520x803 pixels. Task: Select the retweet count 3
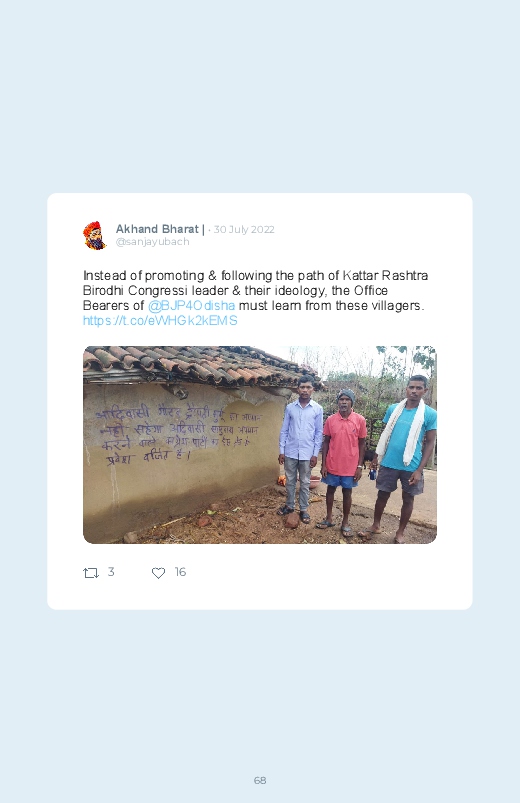coord(111,572)
